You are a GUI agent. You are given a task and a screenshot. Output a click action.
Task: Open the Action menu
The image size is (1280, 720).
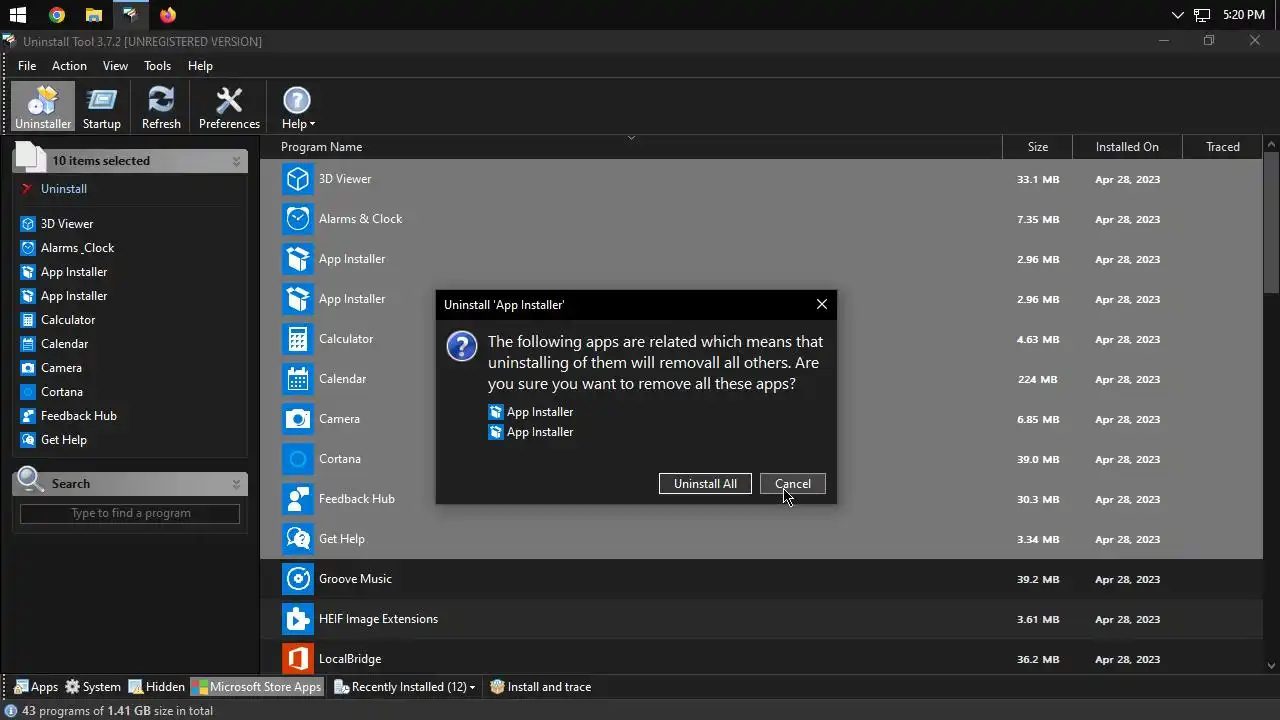pos(69,66)
